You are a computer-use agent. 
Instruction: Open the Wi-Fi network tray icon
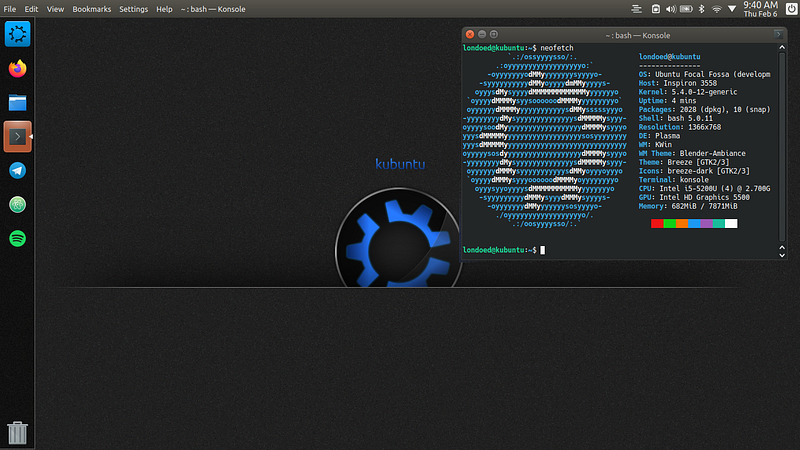717,9
